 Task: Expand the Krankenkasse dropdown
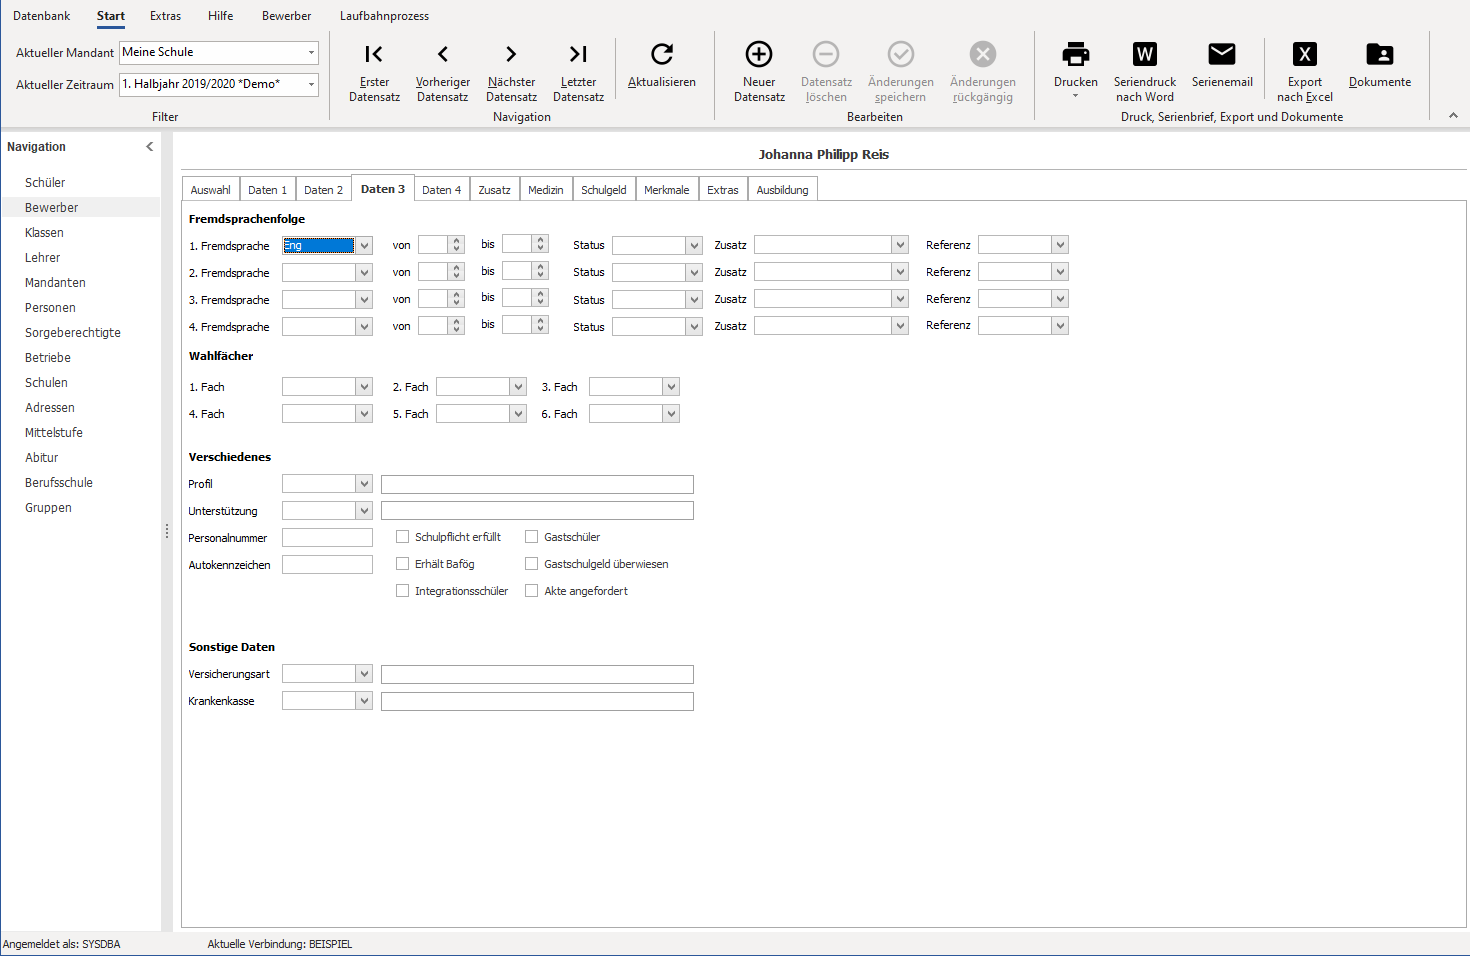coord(364,701)
